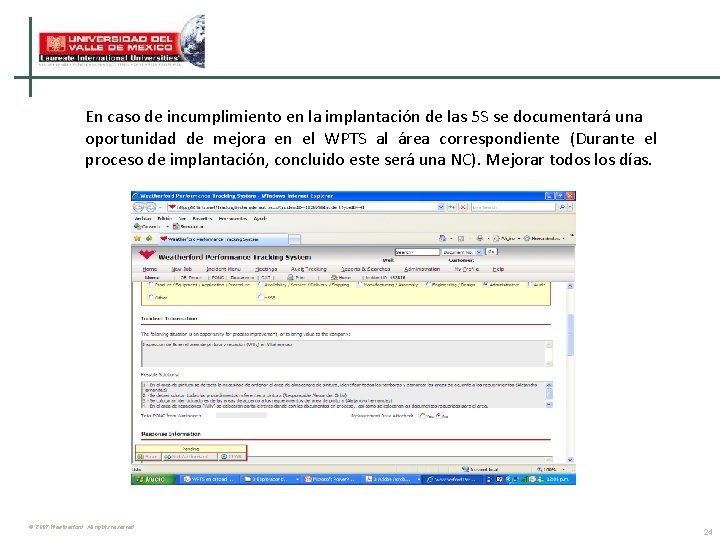The width and height of the screenshot is (720, 540).
Task: Open Reports & Searches navigation link
Action: click(x=366, y=269)
